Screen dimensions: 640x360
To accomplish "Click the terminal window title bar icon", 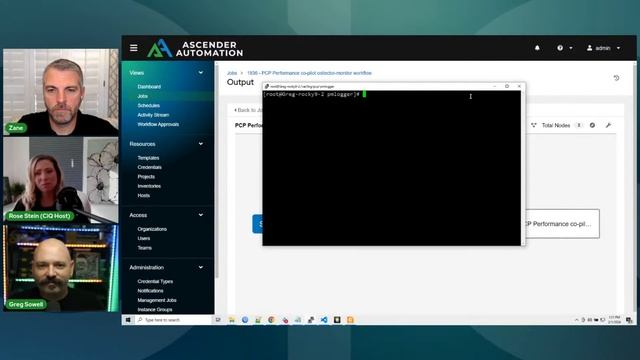I will 267,87.
